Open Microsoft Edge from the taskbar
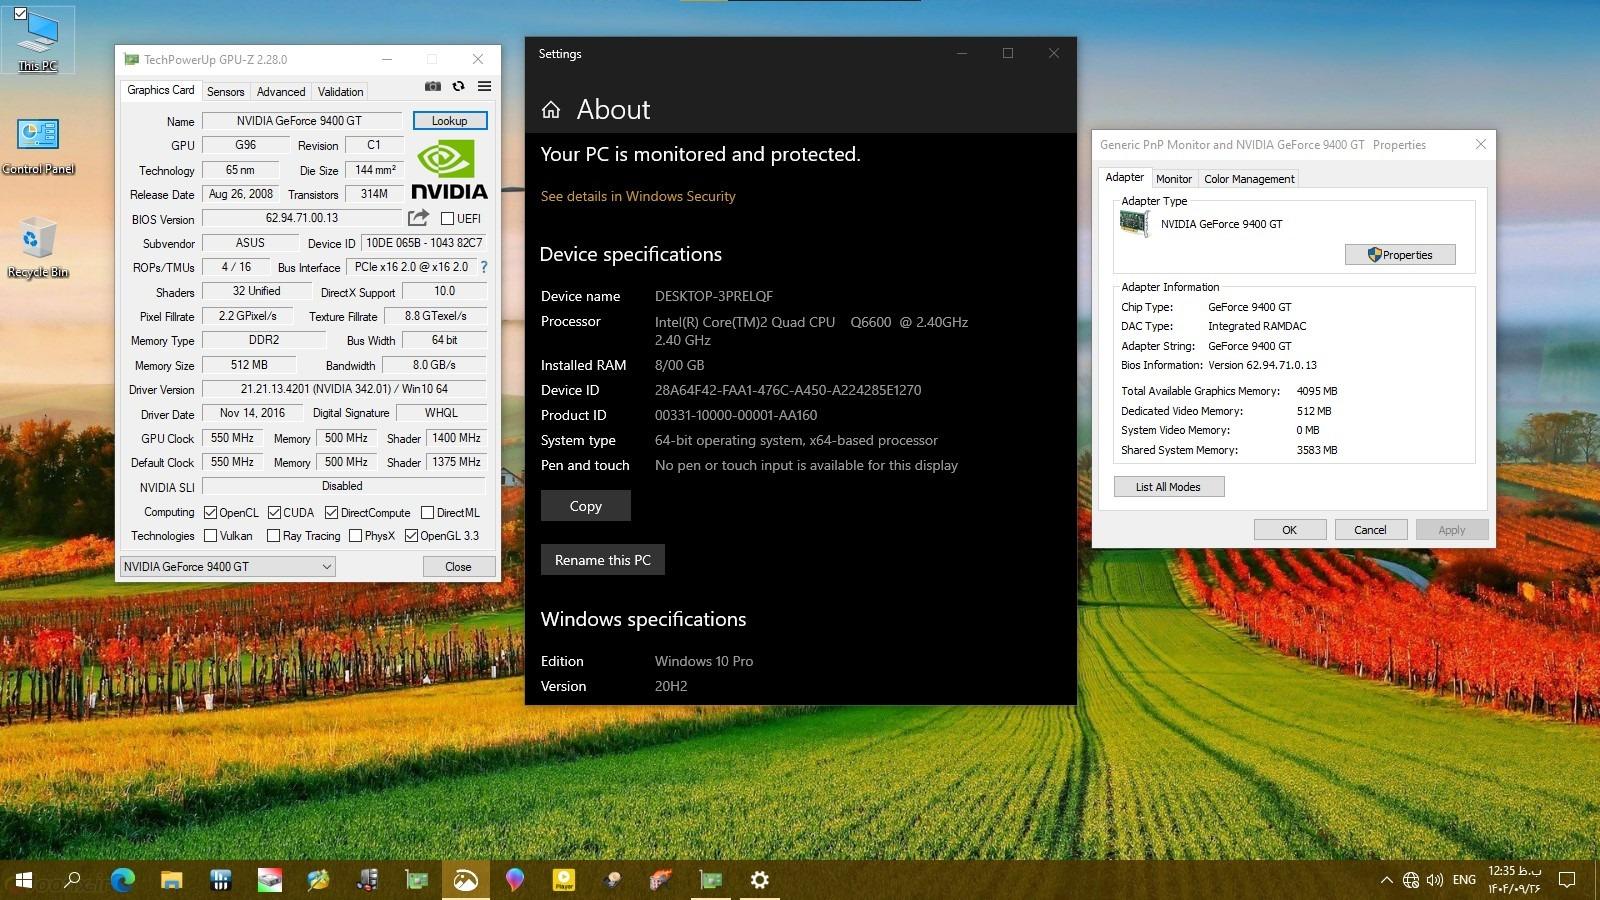 click(122, 880)
